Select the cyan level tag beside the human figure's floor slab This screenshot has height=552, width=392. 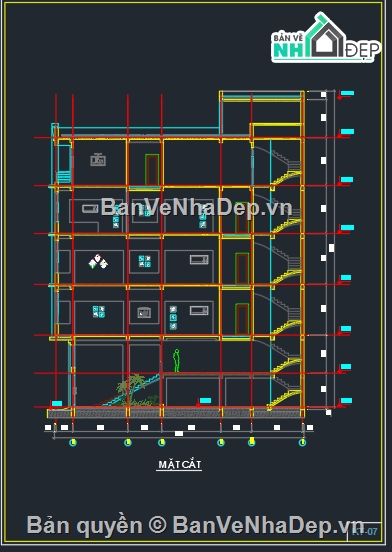tap(346, 366)
